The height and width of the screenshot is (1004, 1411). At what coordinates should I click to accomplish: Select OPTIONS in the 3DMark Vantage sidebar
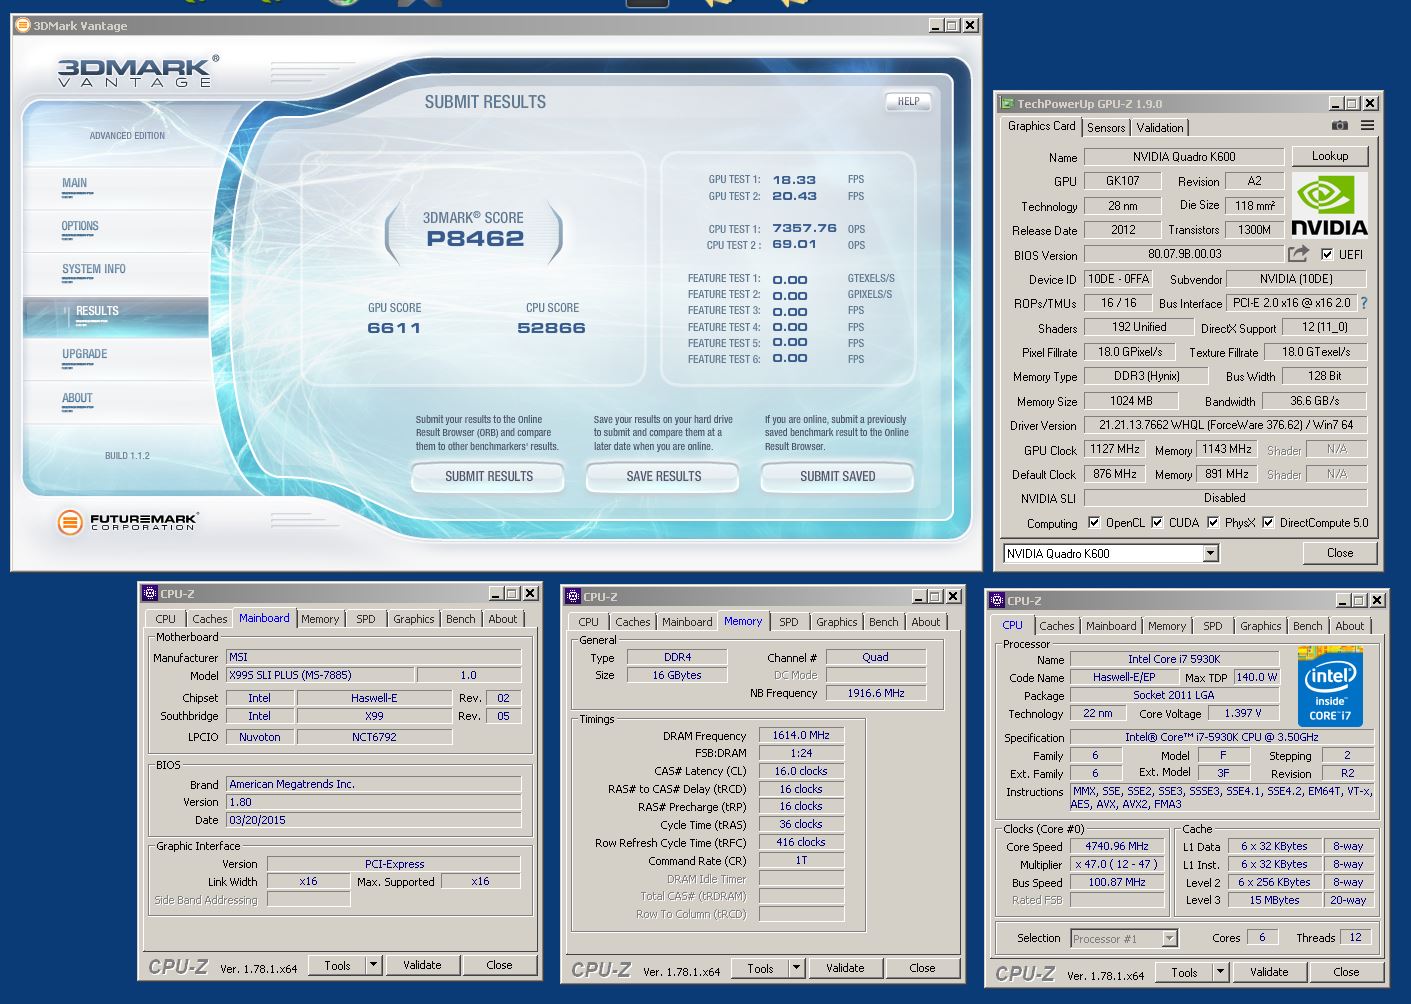(80, 226)
